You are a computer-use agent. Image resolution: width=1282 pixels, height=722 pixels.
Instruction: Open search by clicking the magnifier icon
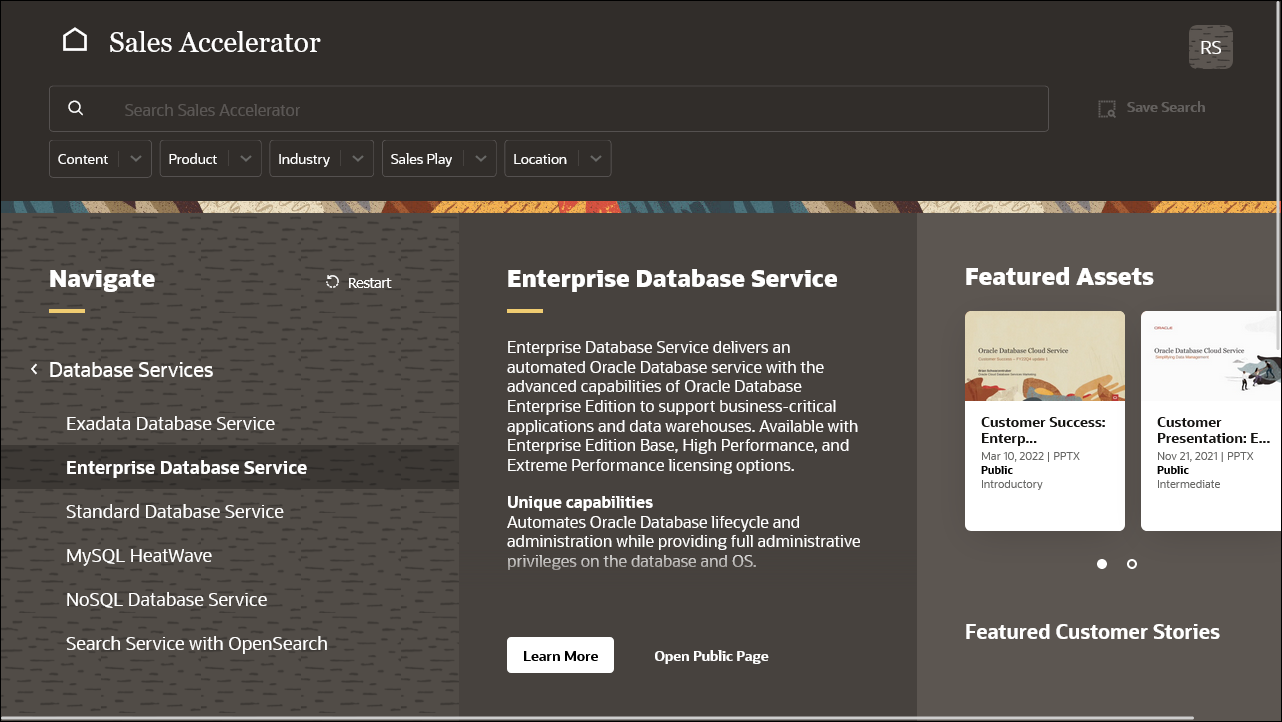point(76,107)
